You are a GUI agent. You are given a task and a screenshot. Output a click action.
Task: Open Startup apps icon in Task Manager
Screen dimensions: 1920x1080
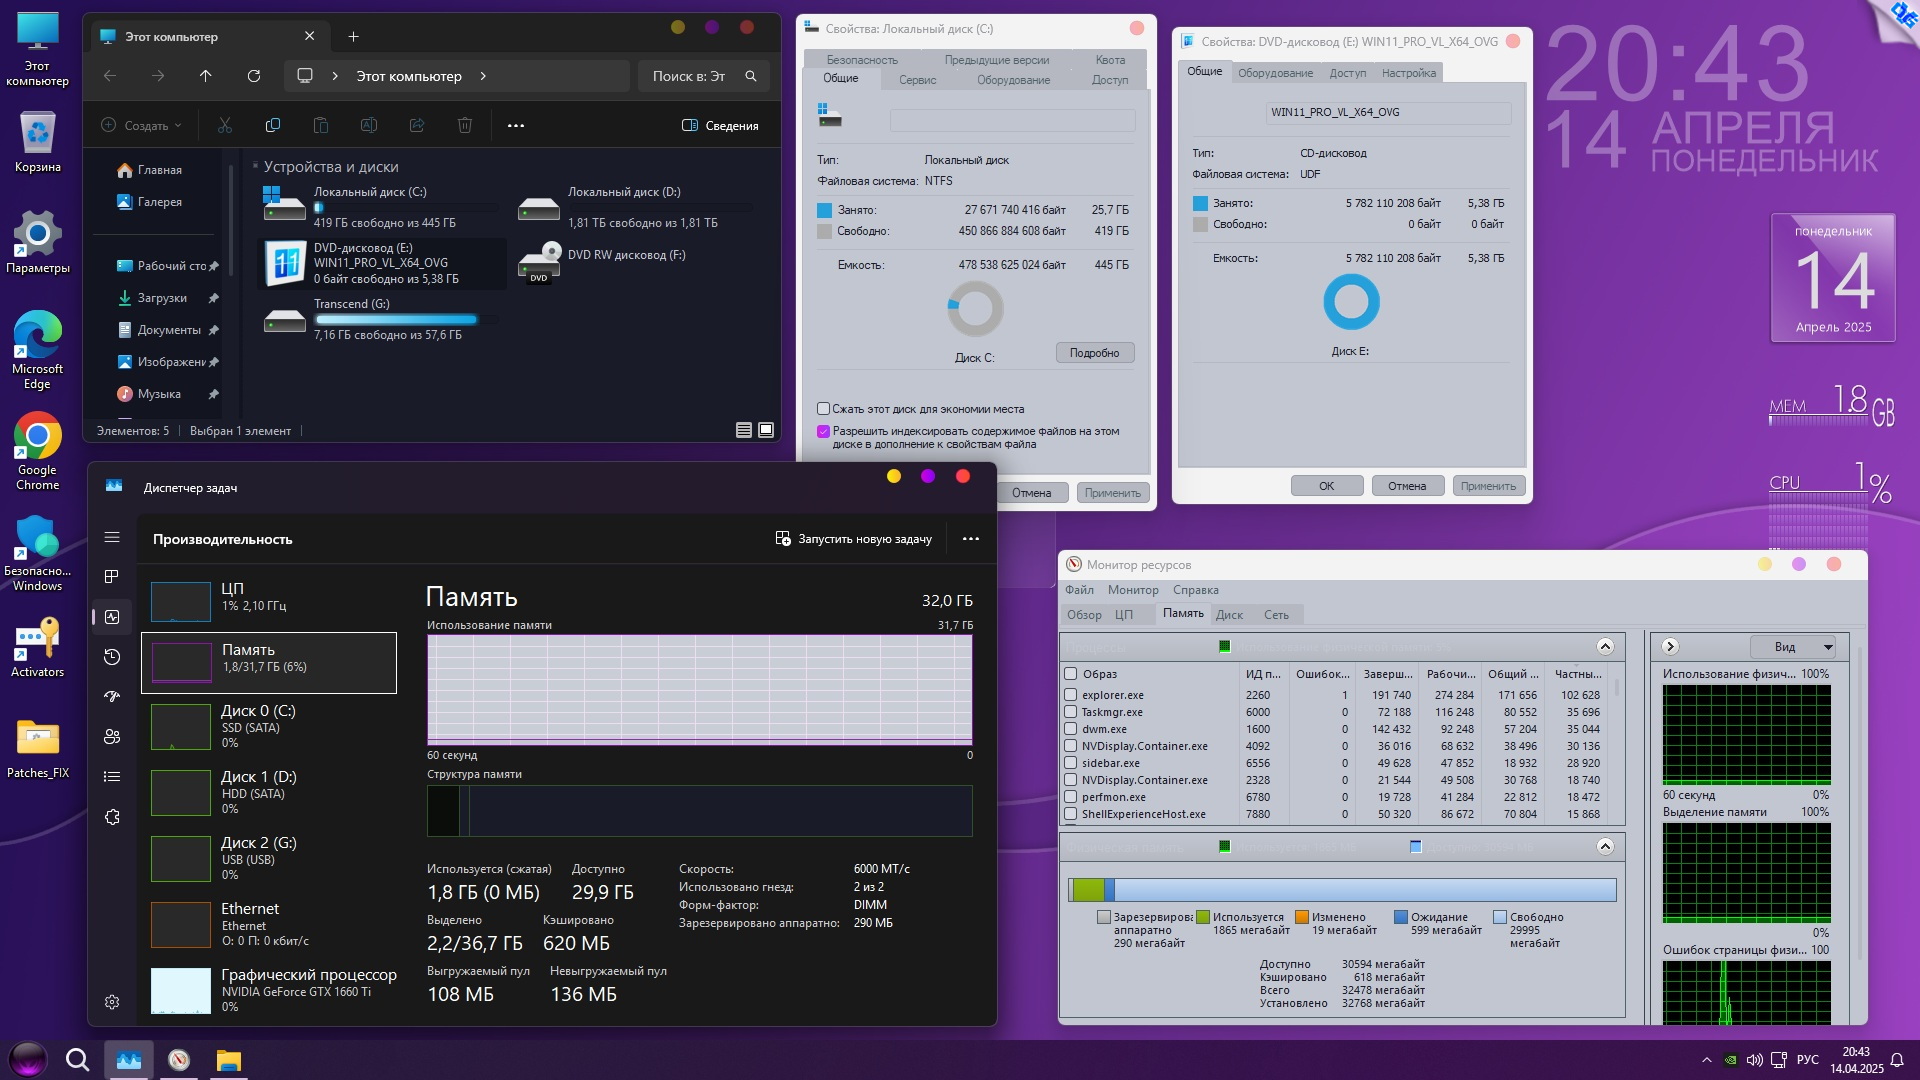(112, 697)
